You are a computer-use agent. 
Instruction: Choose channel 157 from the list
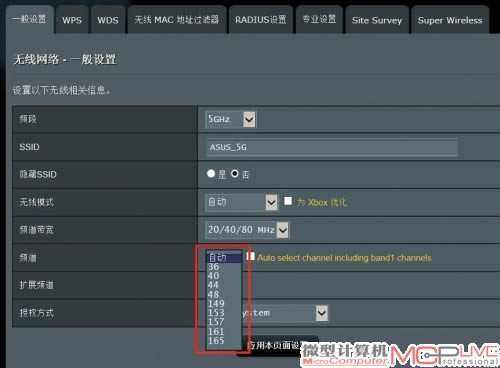pos(224,322)
